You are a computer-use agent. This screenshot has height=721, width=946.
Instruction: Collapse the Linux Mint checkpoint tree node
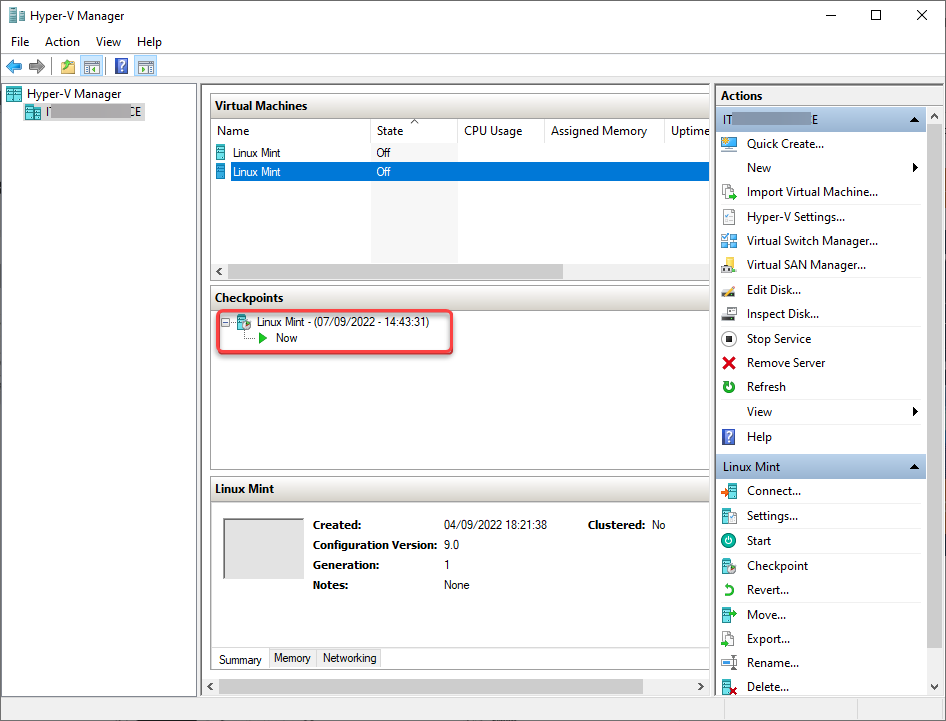click(225, 322)
